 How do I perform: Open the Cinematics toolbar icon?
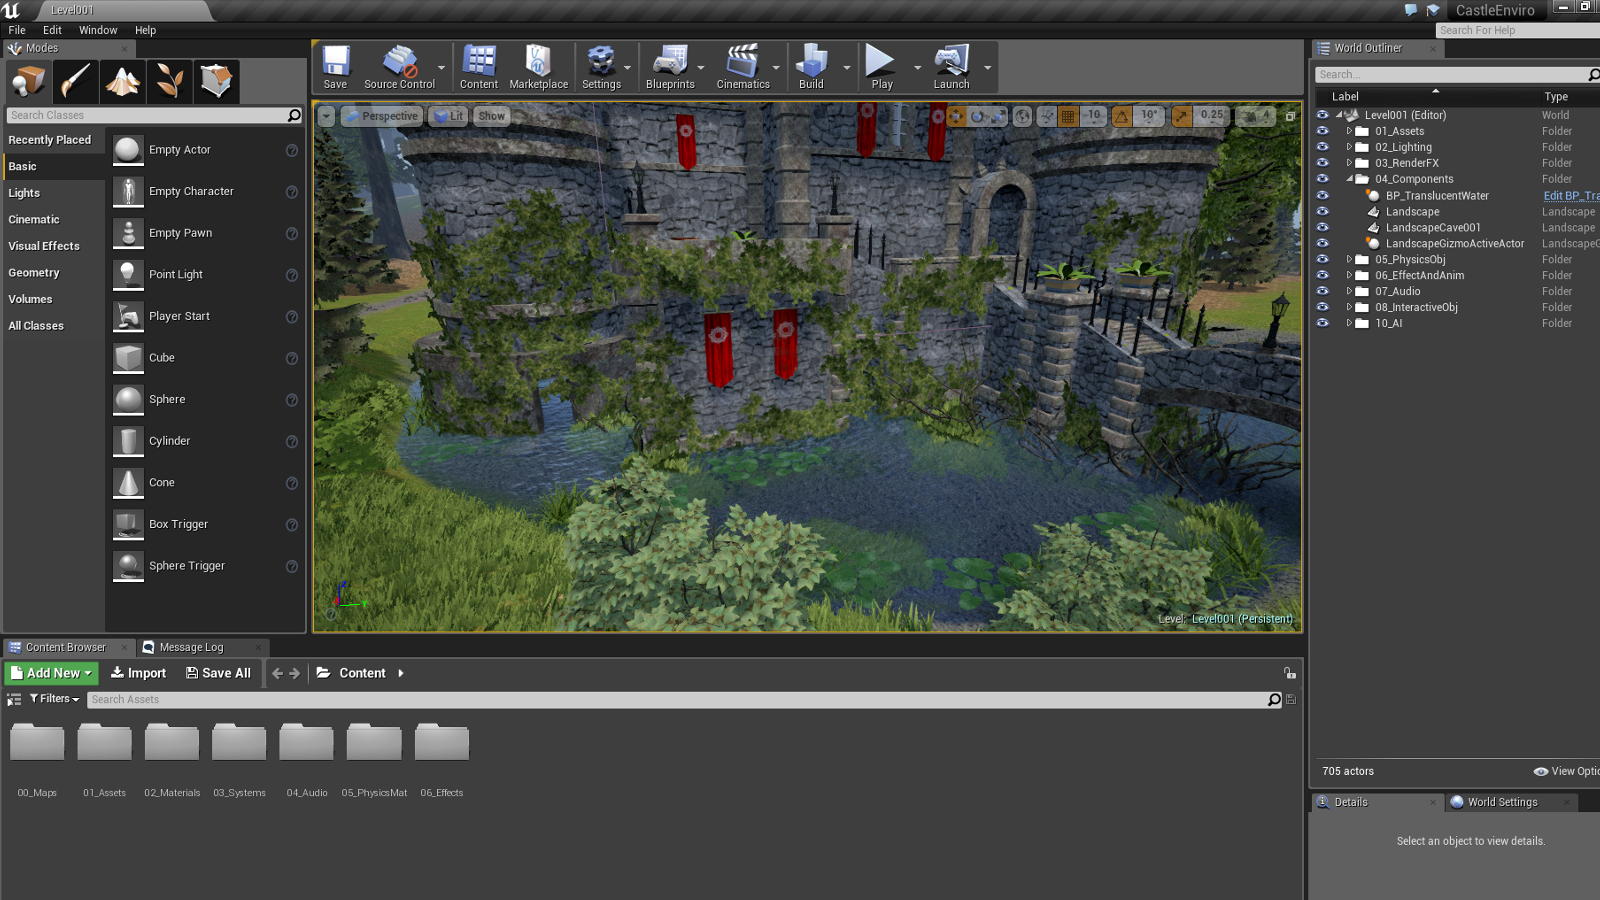pos(743,67)
